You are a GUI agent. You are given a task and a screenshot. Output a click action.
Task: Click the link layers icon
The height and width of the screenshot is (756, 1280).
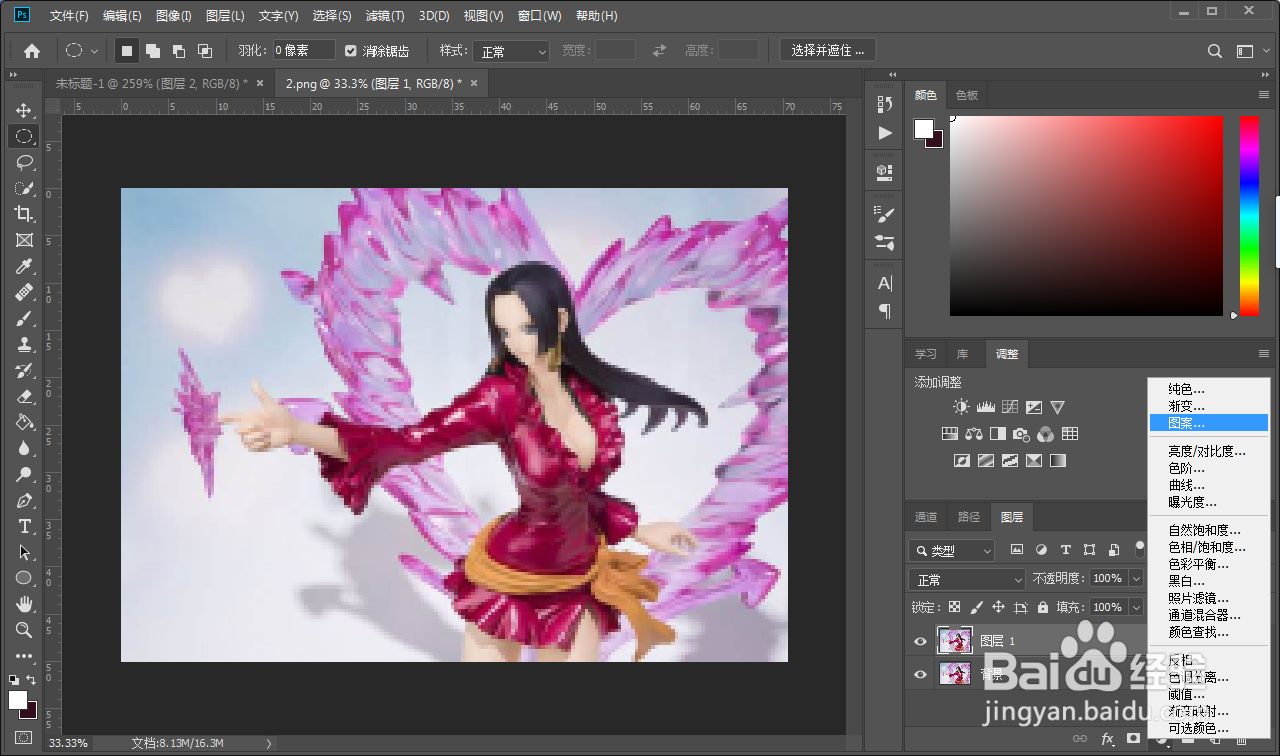tap(1080, 739)
